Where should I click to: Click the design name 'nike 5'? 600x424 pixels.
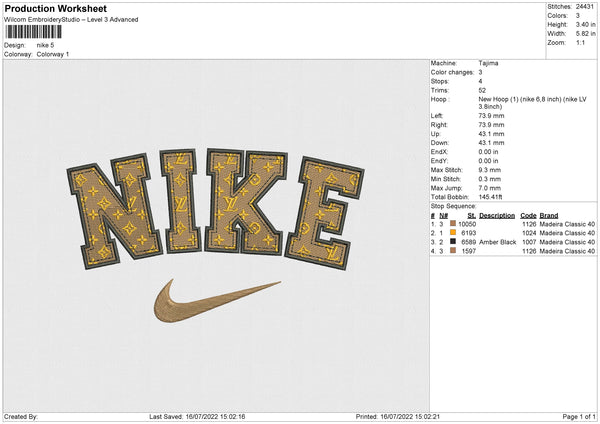pos(45,45)
